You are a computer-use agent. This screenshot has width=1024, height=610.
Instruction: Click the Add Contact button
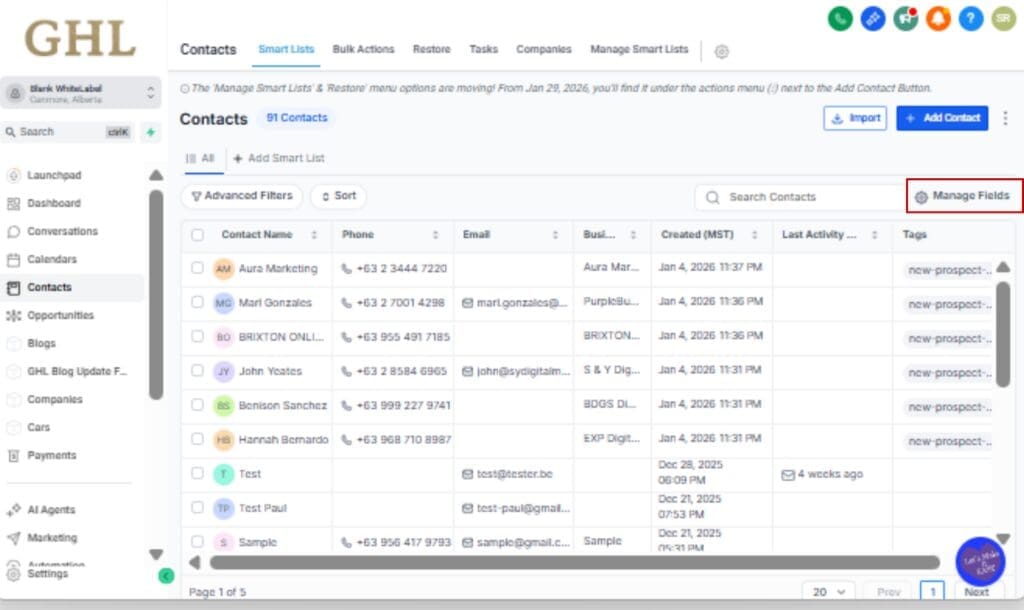[941, 117]
